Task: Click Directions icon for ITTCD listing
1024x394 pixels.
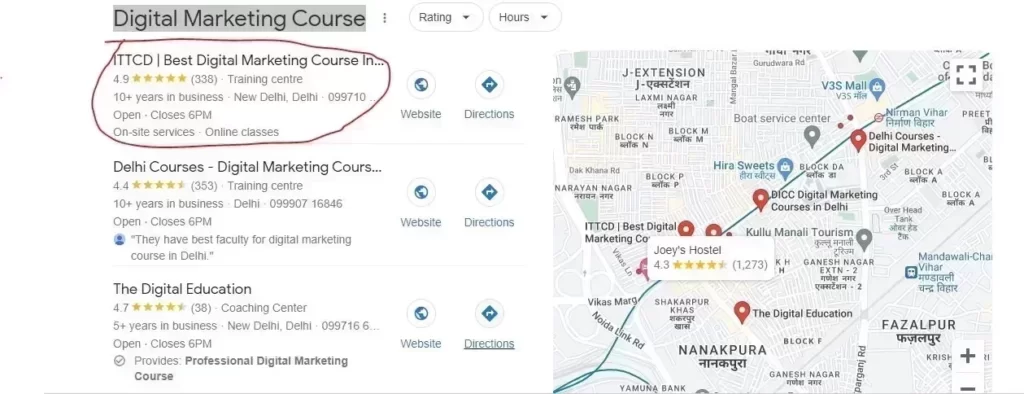Action: point(489,85)
